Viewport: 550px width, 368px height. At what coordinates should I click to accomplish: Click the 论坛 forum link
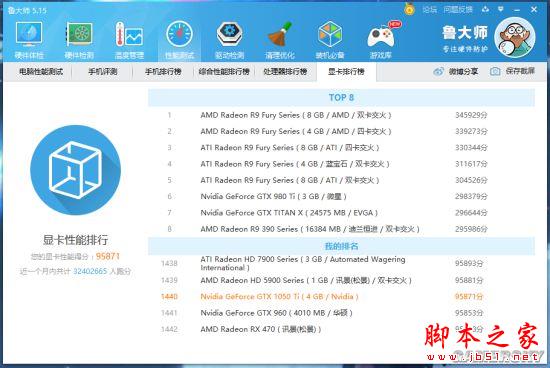(429, 9)
